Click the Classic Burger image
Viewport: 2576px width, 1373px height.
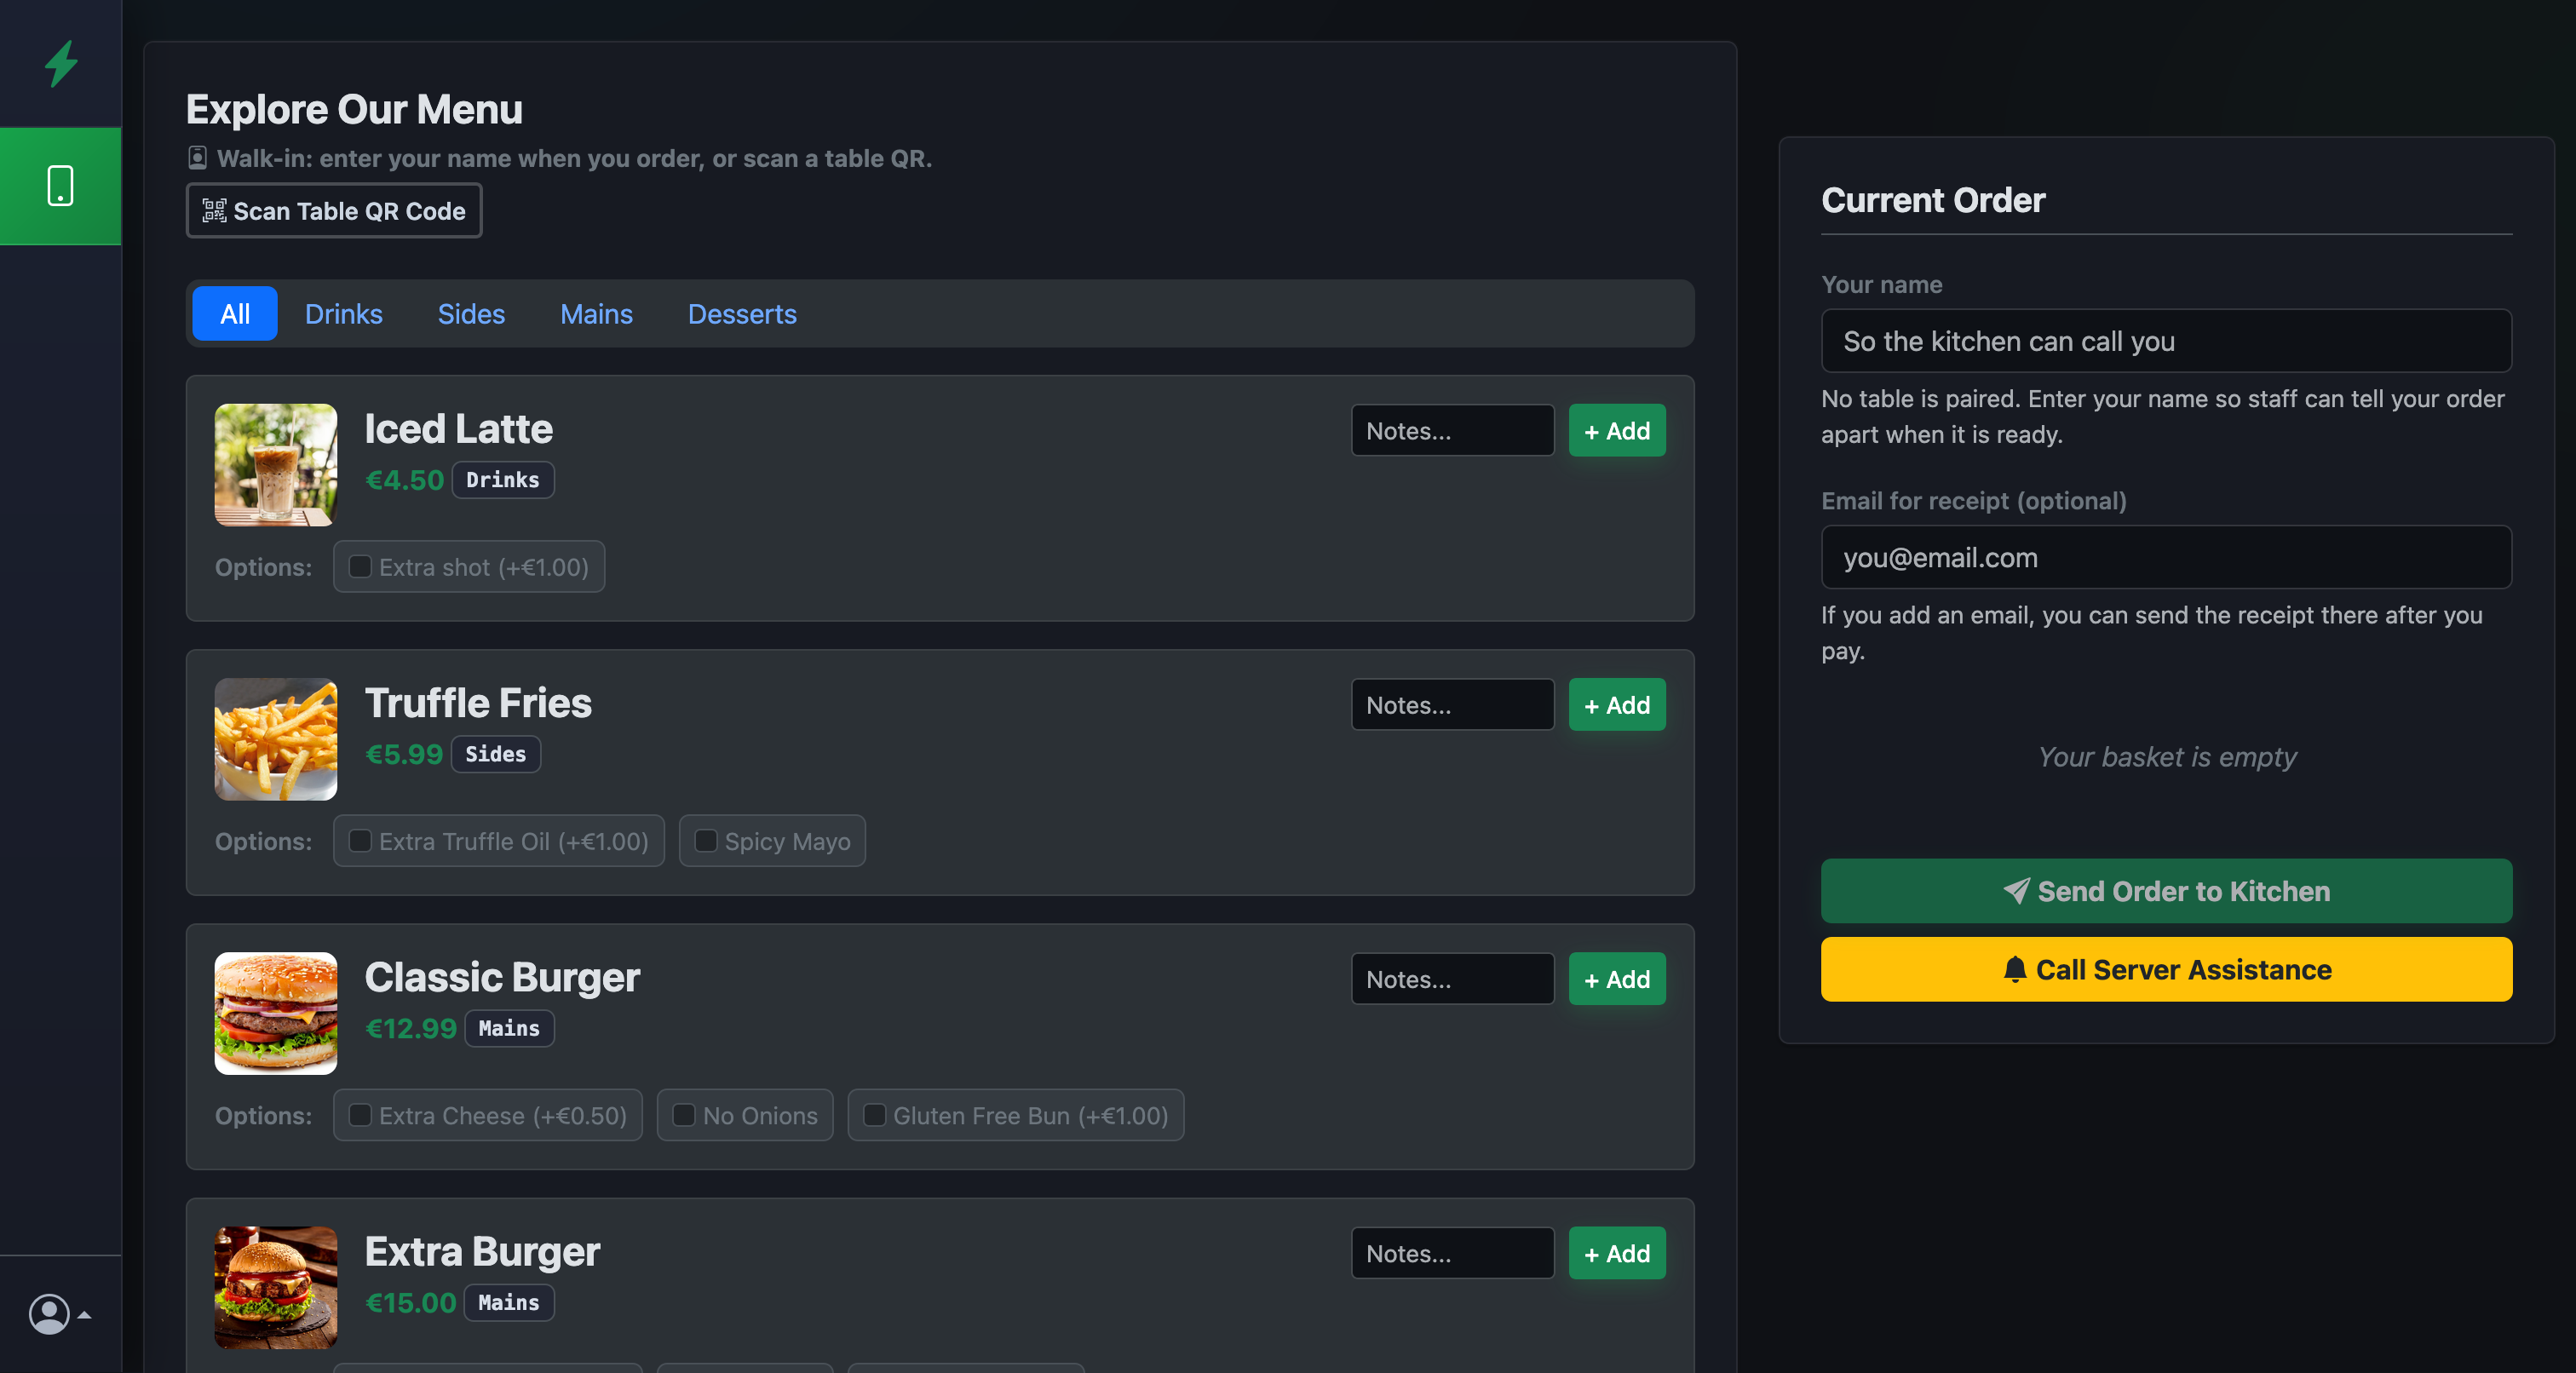coord(276,1013)
